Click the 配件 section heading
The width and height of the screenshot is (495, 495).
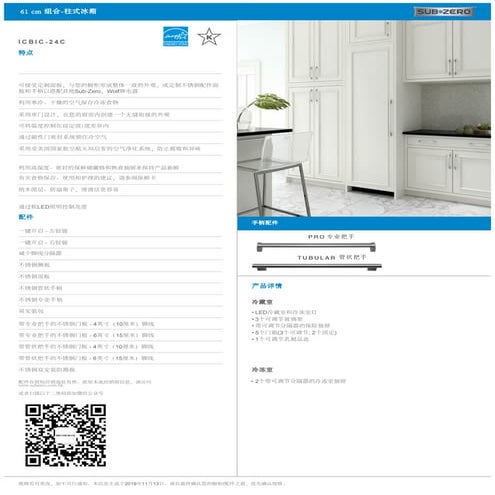pos(26,217)
